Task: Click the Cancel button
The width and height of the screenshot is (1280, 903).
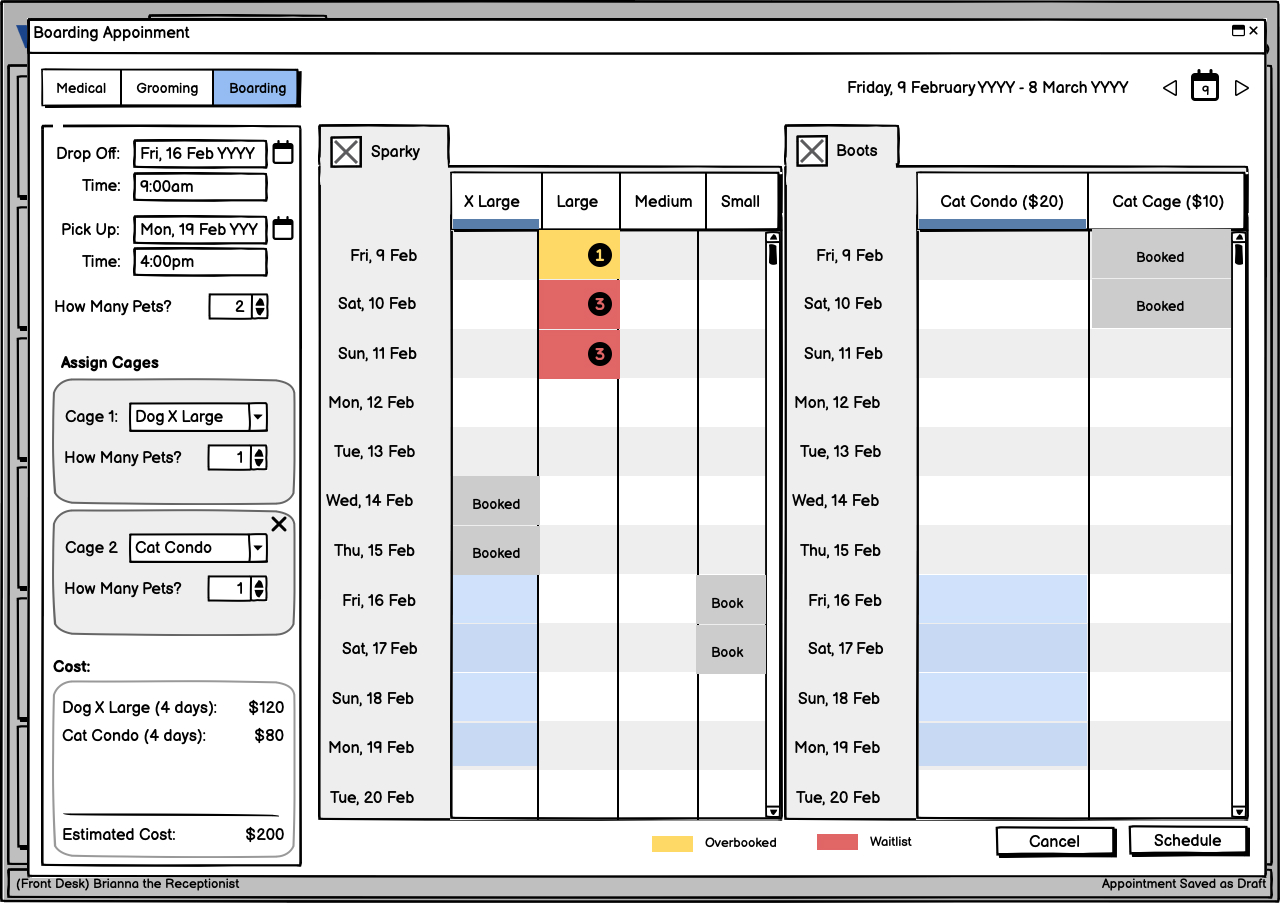Action: coord(1054,842)
